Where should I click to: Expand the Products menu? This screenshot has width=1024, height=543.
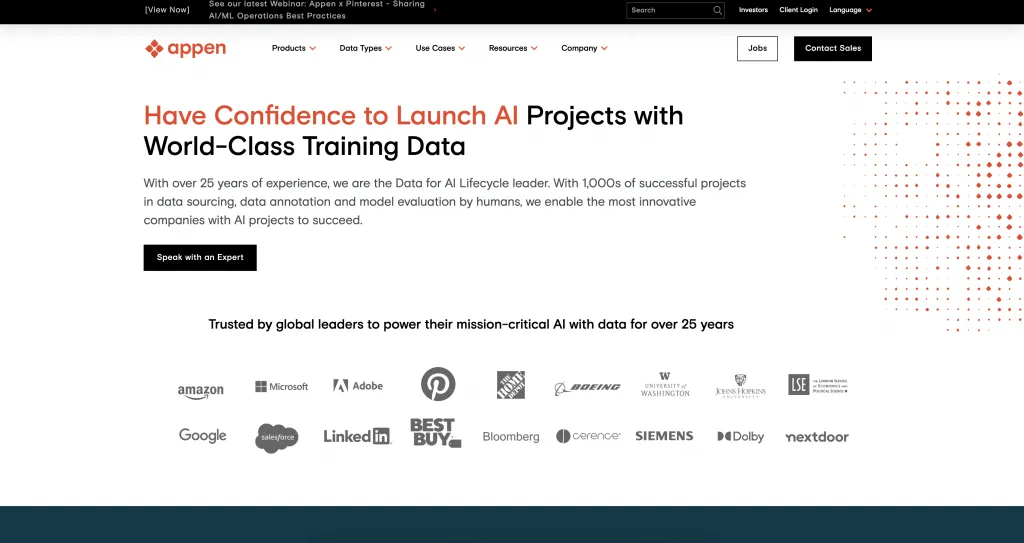click(294, 48)
